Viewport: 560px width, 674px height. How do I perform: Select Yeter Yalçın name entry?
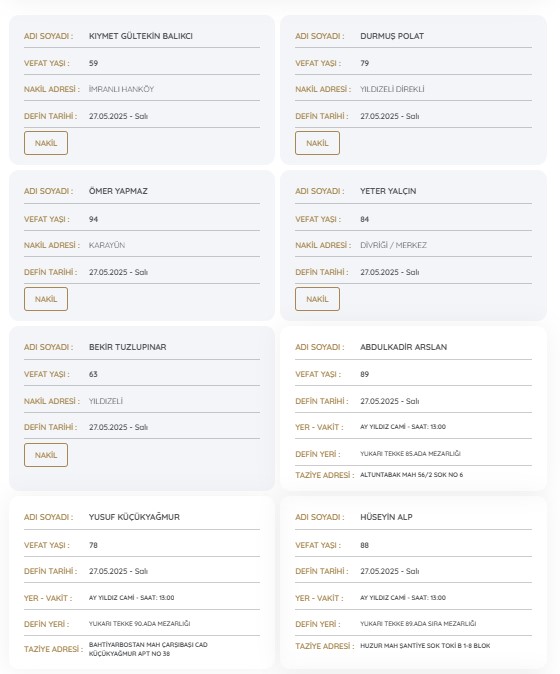pyautogui.click(x=388, y=191)
